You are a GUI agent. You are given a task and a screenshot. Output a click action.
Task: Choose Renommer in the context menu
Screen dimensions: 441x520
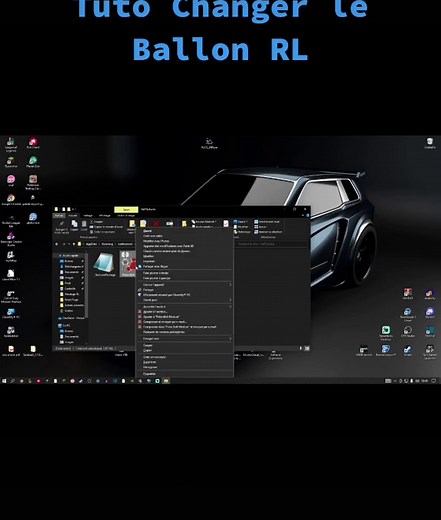pos(185,367)
